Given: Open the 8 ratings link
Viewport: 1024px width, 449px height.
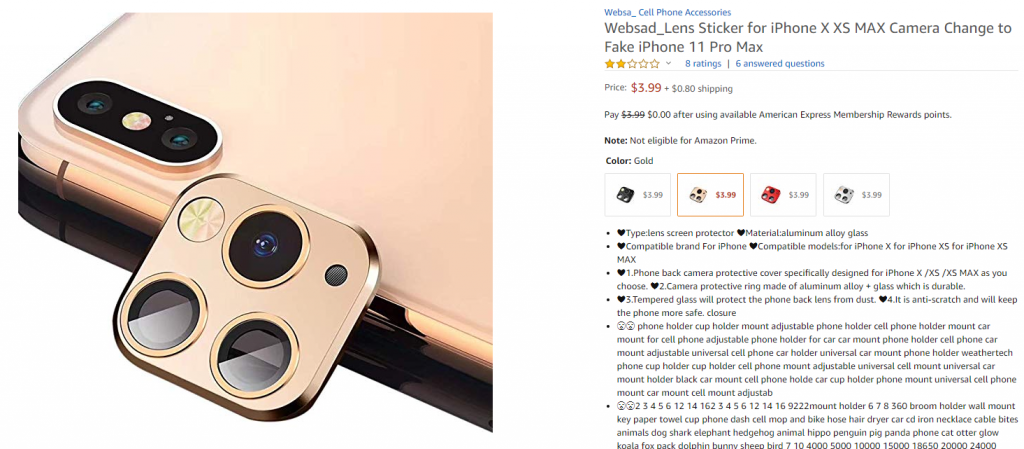Looking at the screenshot, I should 703,63.
